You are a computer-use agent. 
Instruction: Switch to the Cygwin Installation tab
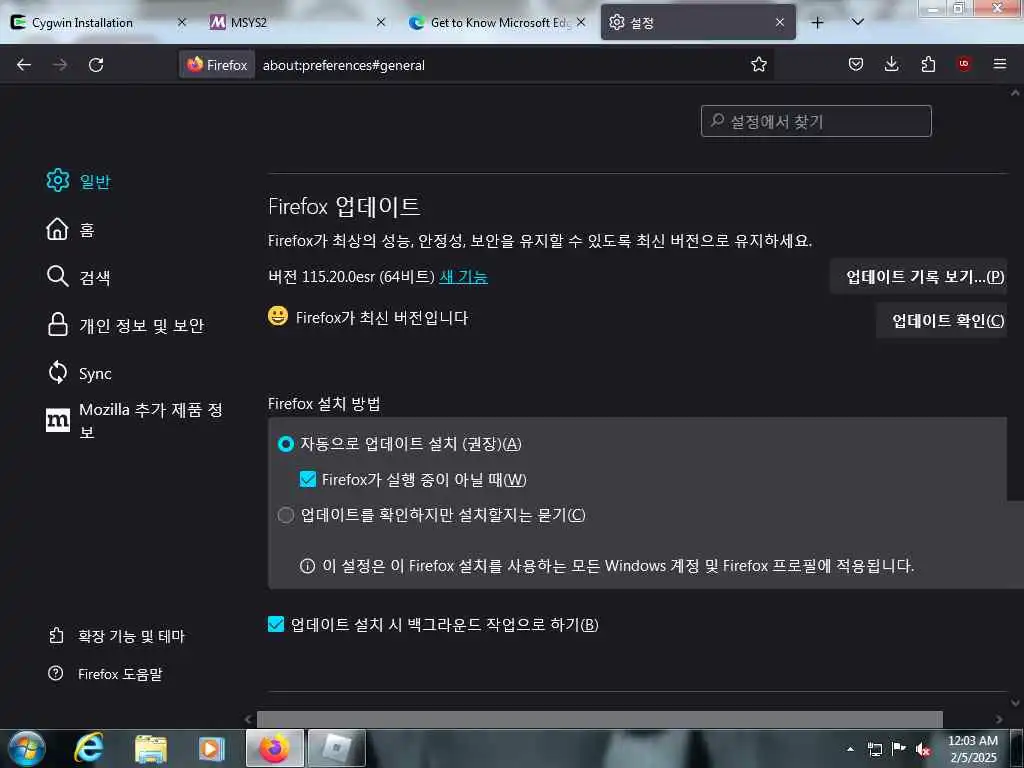click(x=99, y=22)
